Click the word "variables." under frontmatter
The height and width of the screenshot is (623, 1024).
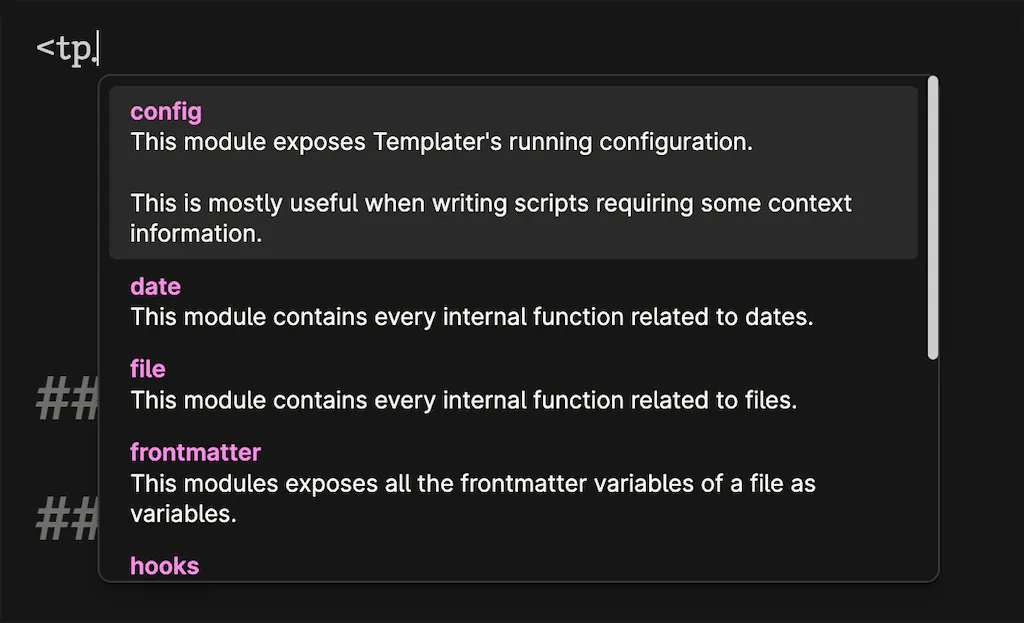coord(183,514)
